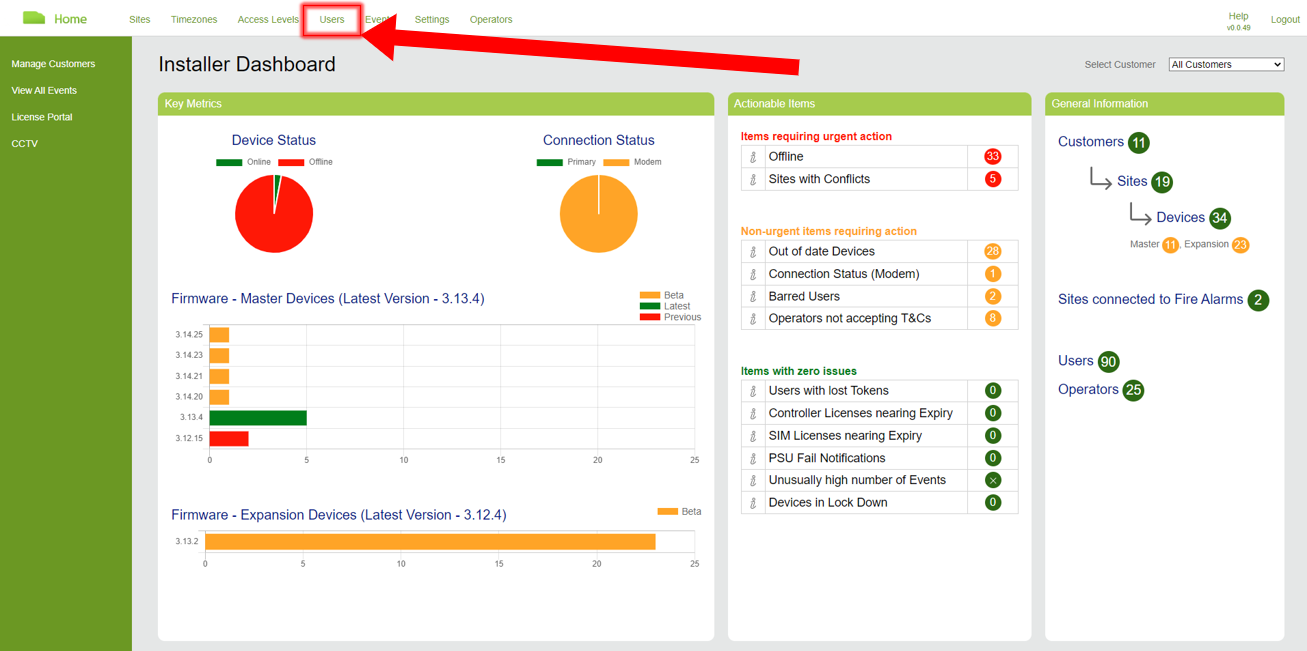
Task: Open the Settings tab
Action: click(x=431, y=19)
